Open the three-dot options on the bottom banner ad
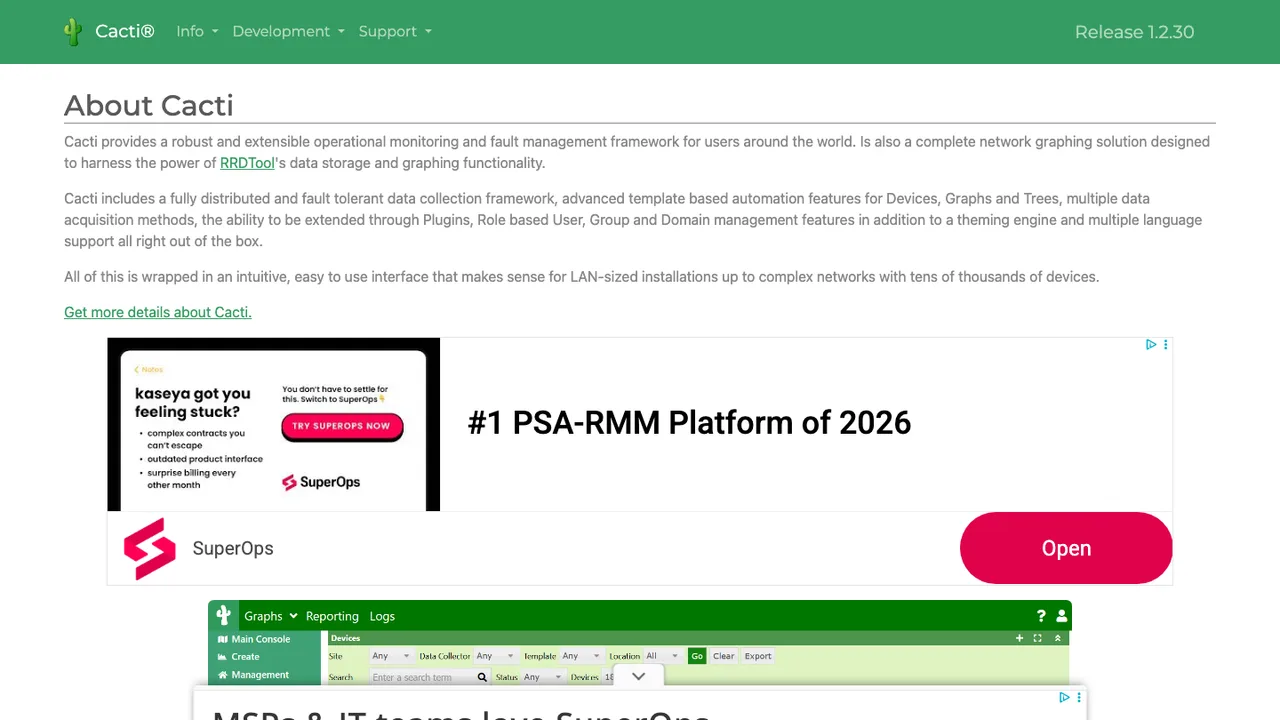The height and width of the screenshot is (720, 1280). (x=1079, y=697)
